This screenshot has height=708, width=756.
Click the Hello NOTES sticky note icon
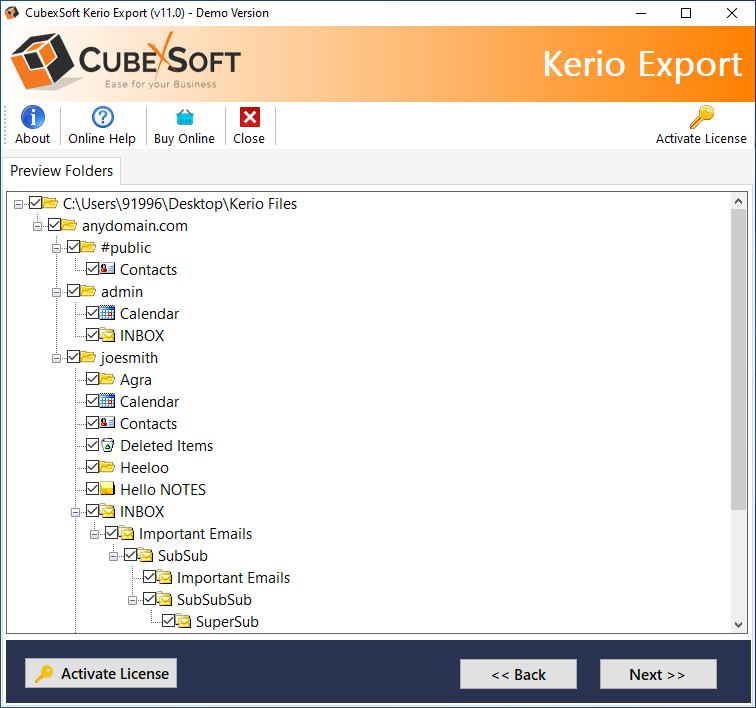pyautogui.click(x=107, y=489)
